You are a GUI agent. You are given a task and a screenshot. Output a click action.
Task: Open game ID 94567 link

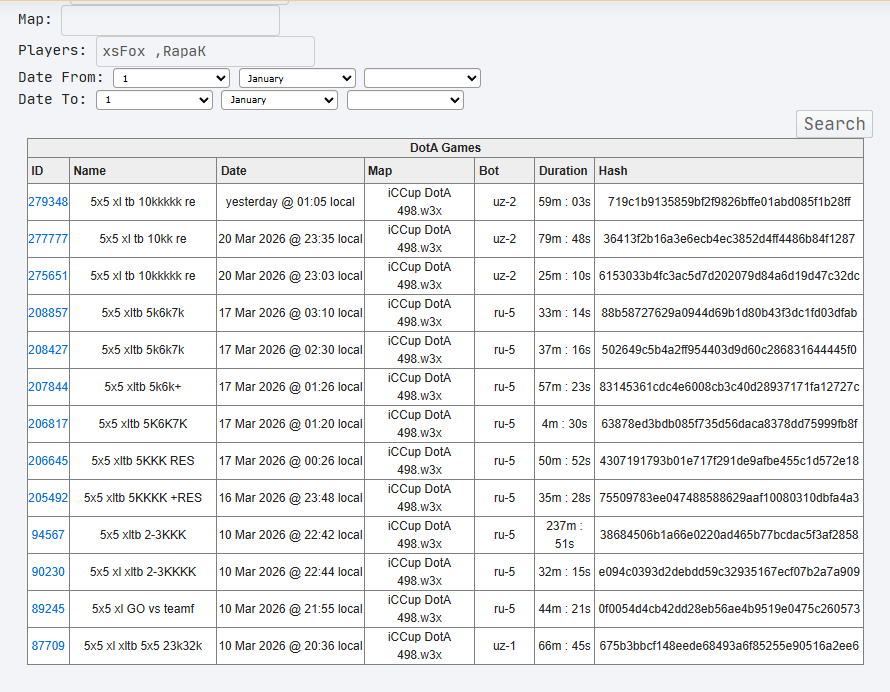(x=48, y=535)
